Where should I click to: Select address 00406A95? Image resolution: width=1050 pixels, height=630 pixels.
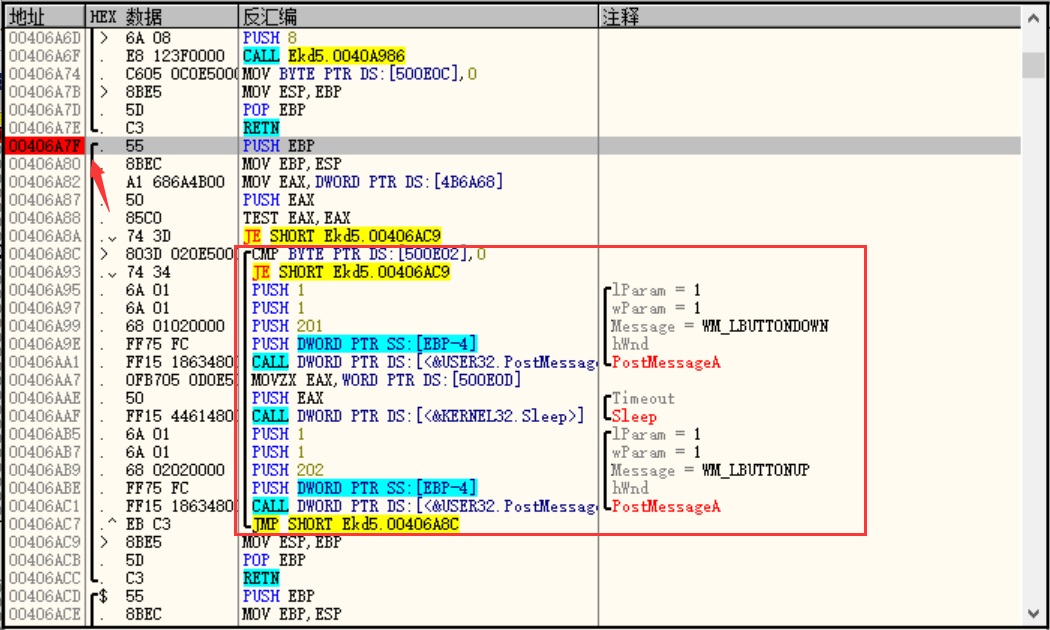pyautogui.click(x=44, y=291)
